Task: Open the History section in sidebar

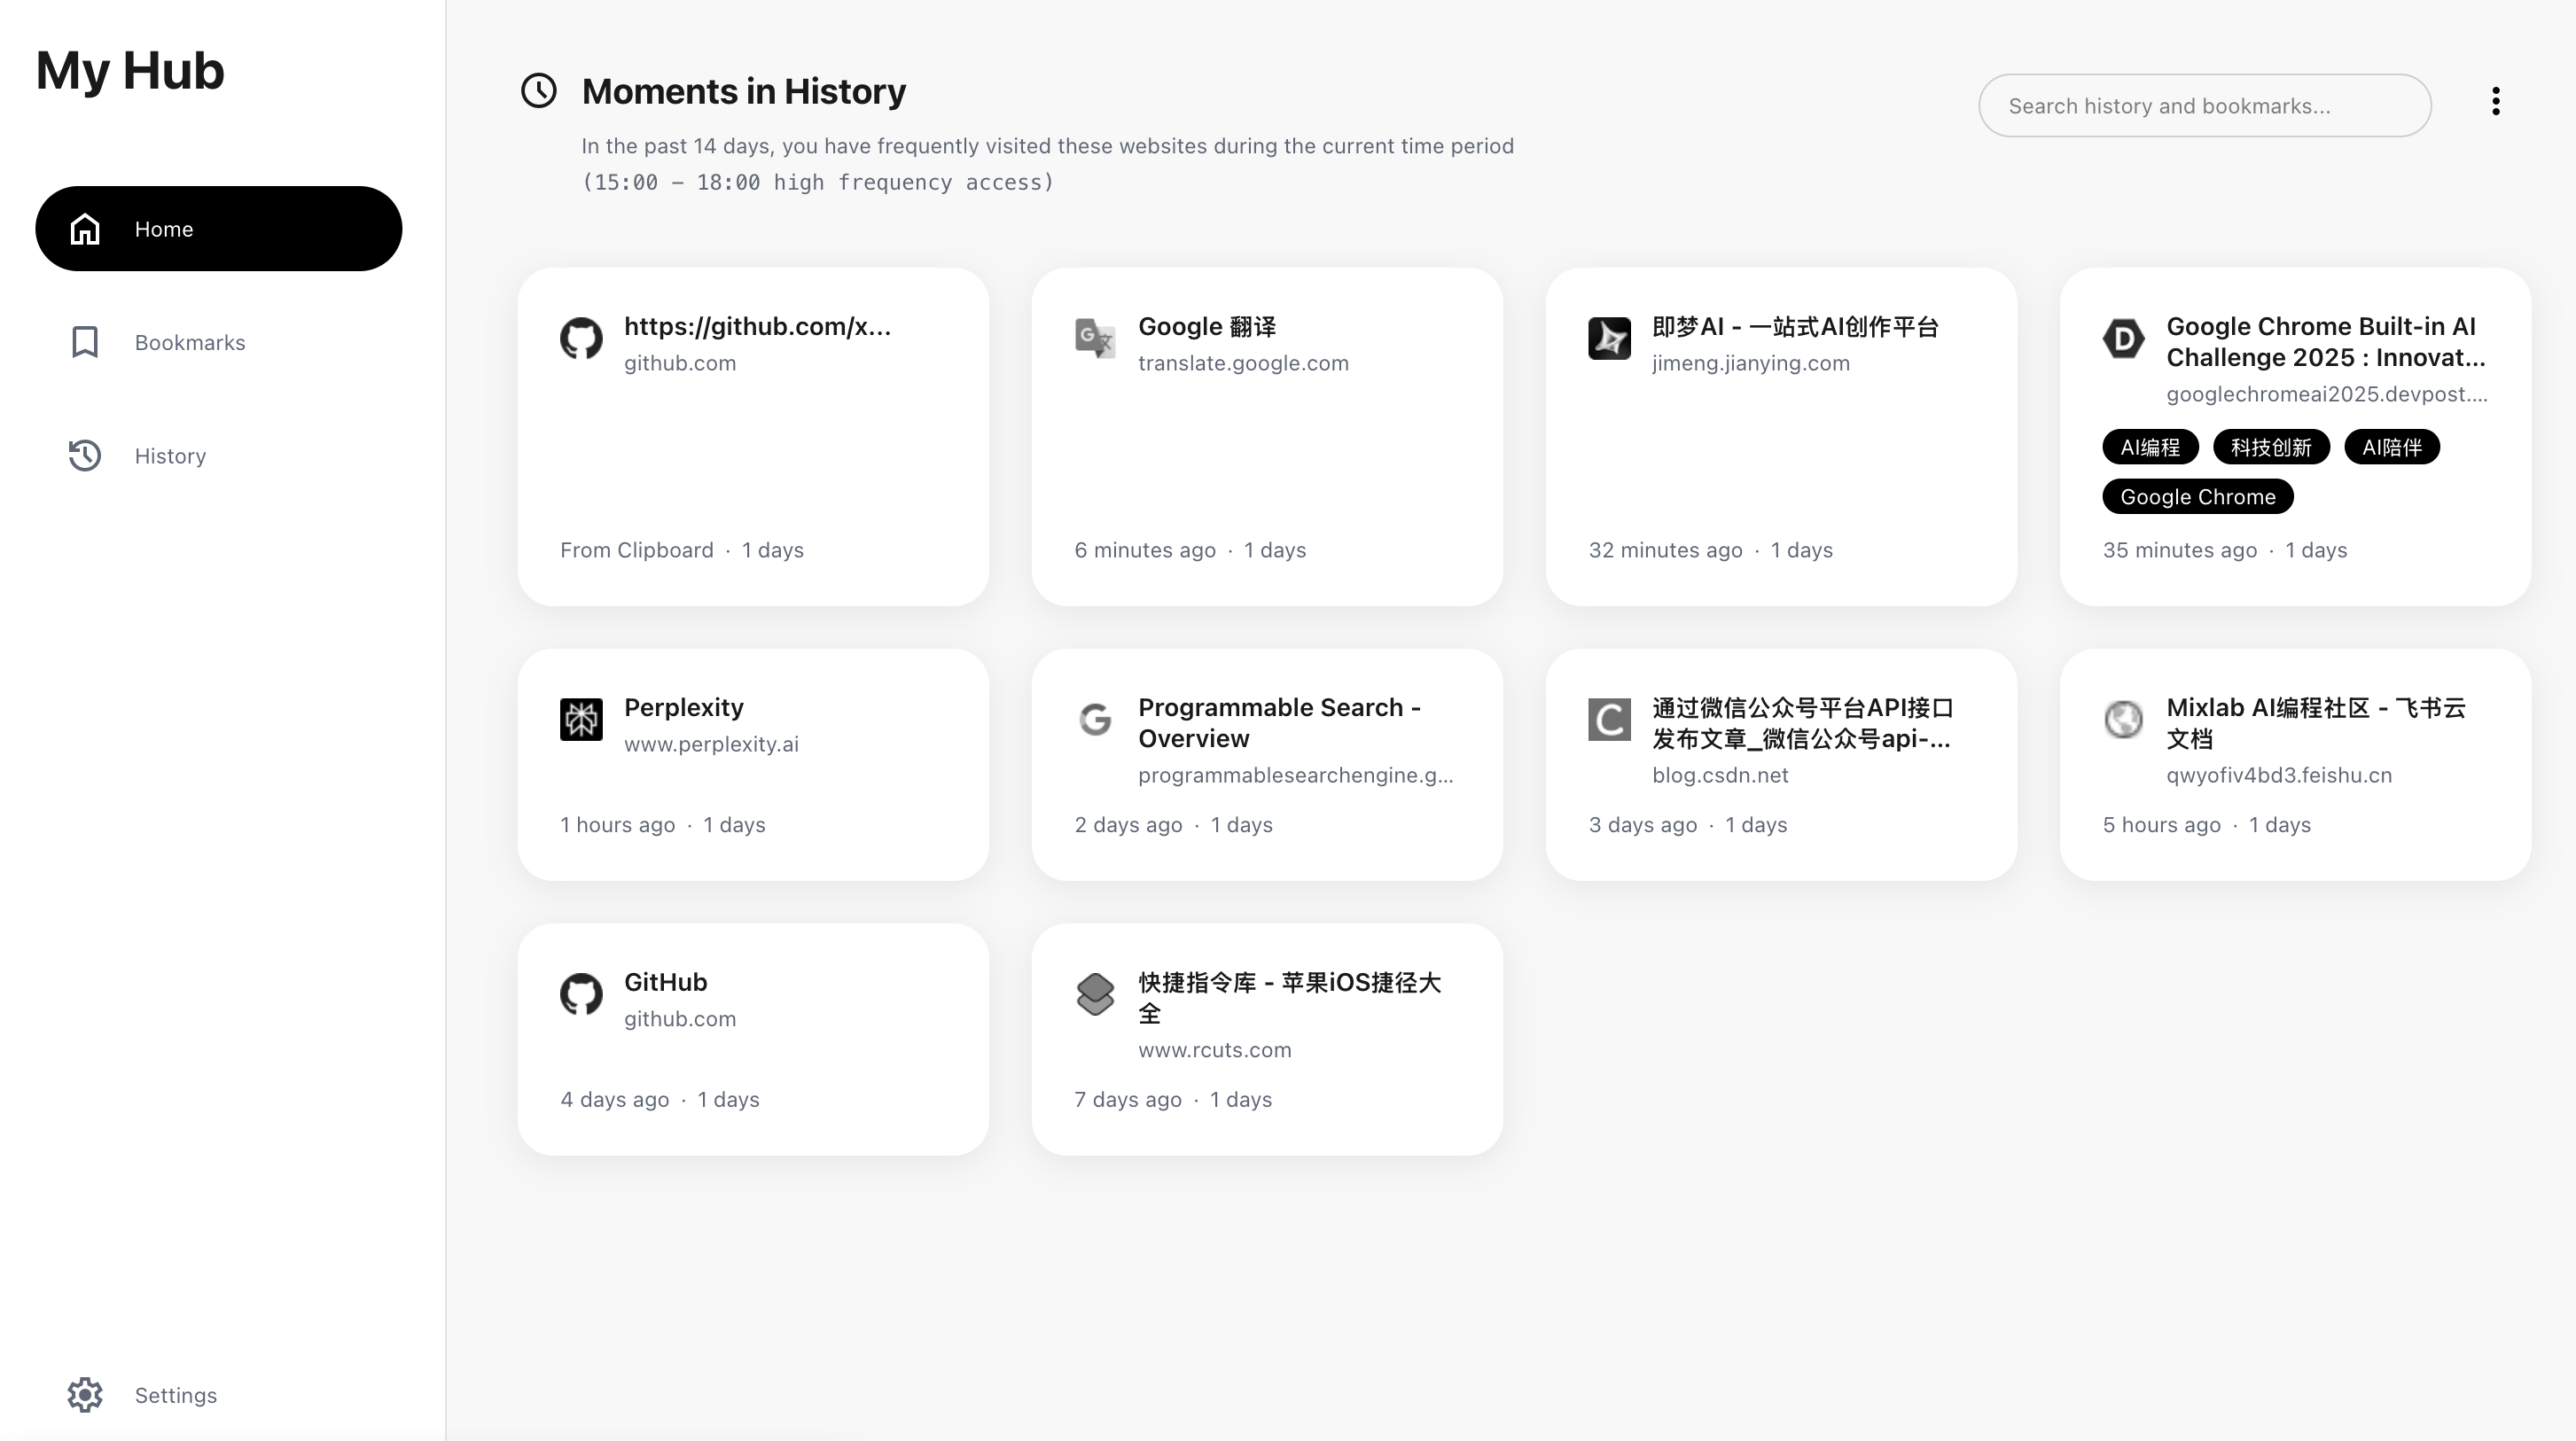Action: pos(170,456)
